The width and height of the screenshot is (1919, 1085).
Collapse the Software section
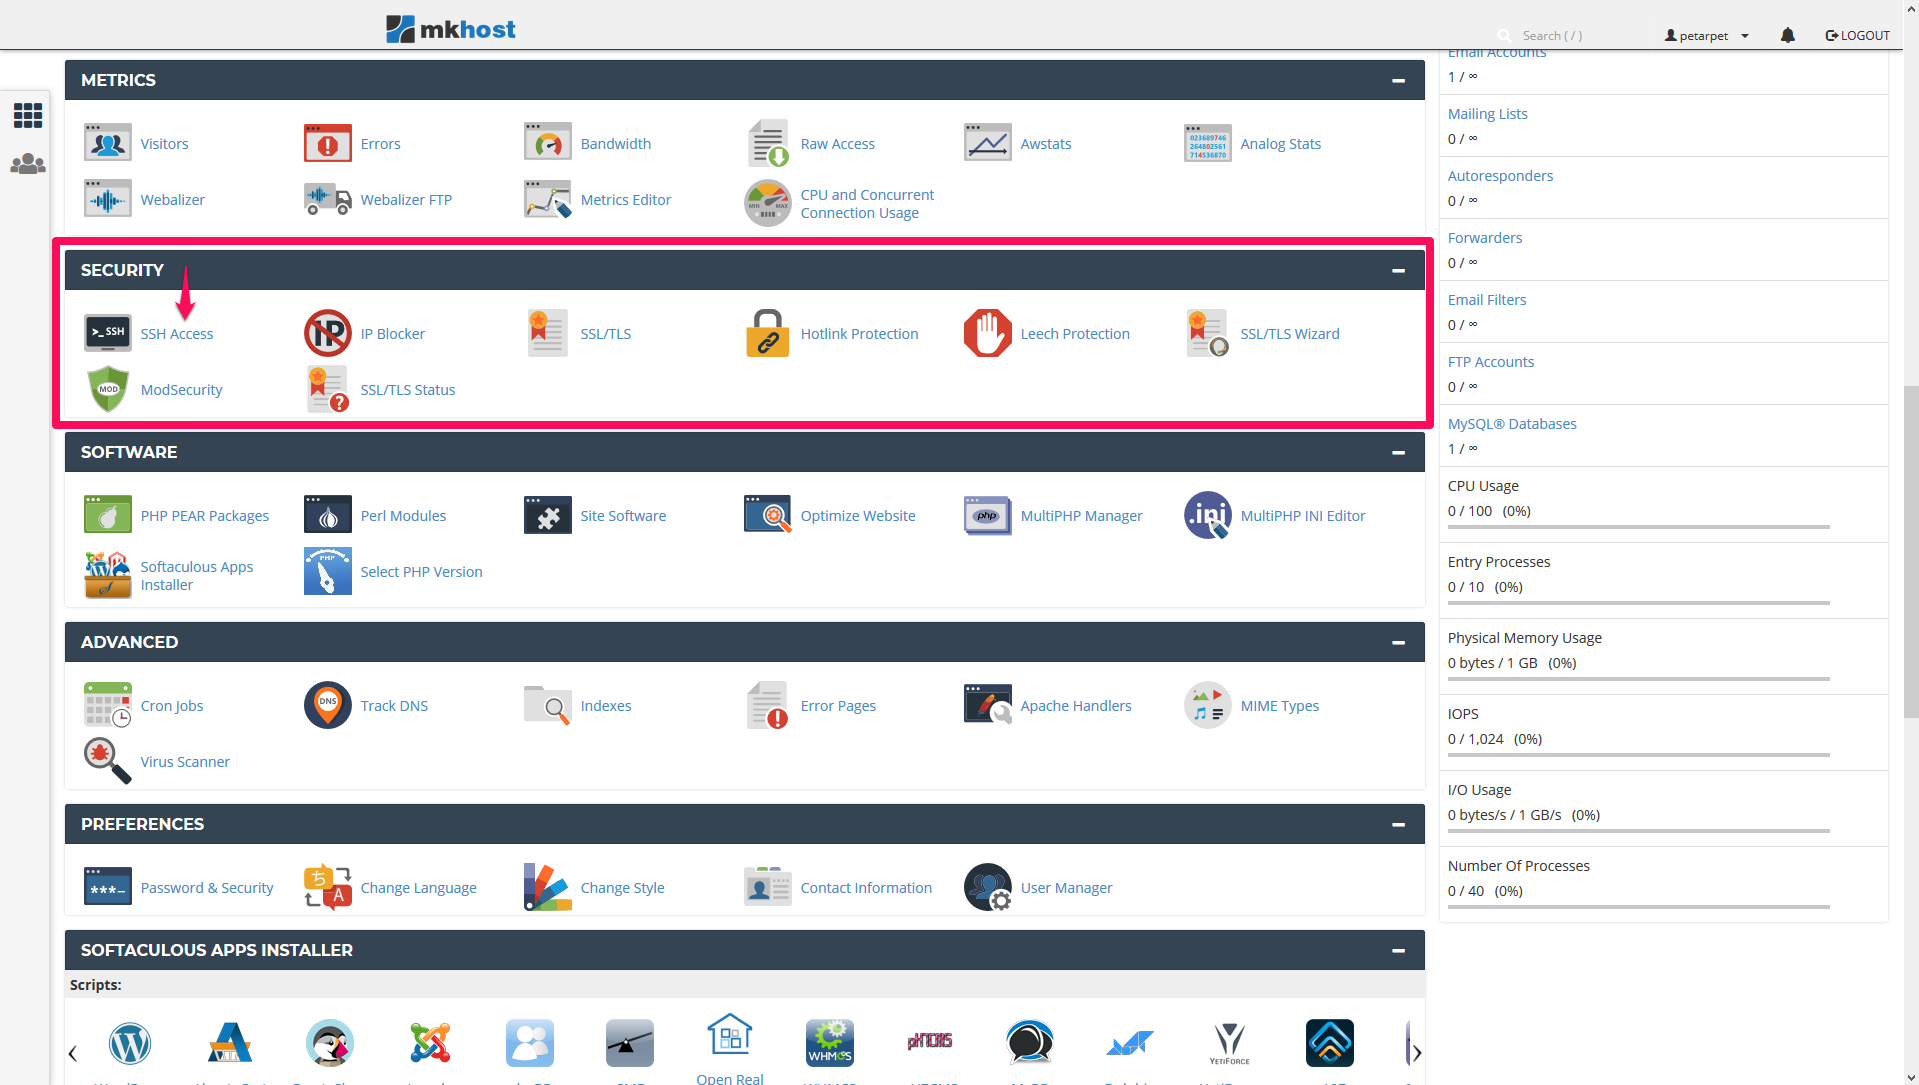1398,452
